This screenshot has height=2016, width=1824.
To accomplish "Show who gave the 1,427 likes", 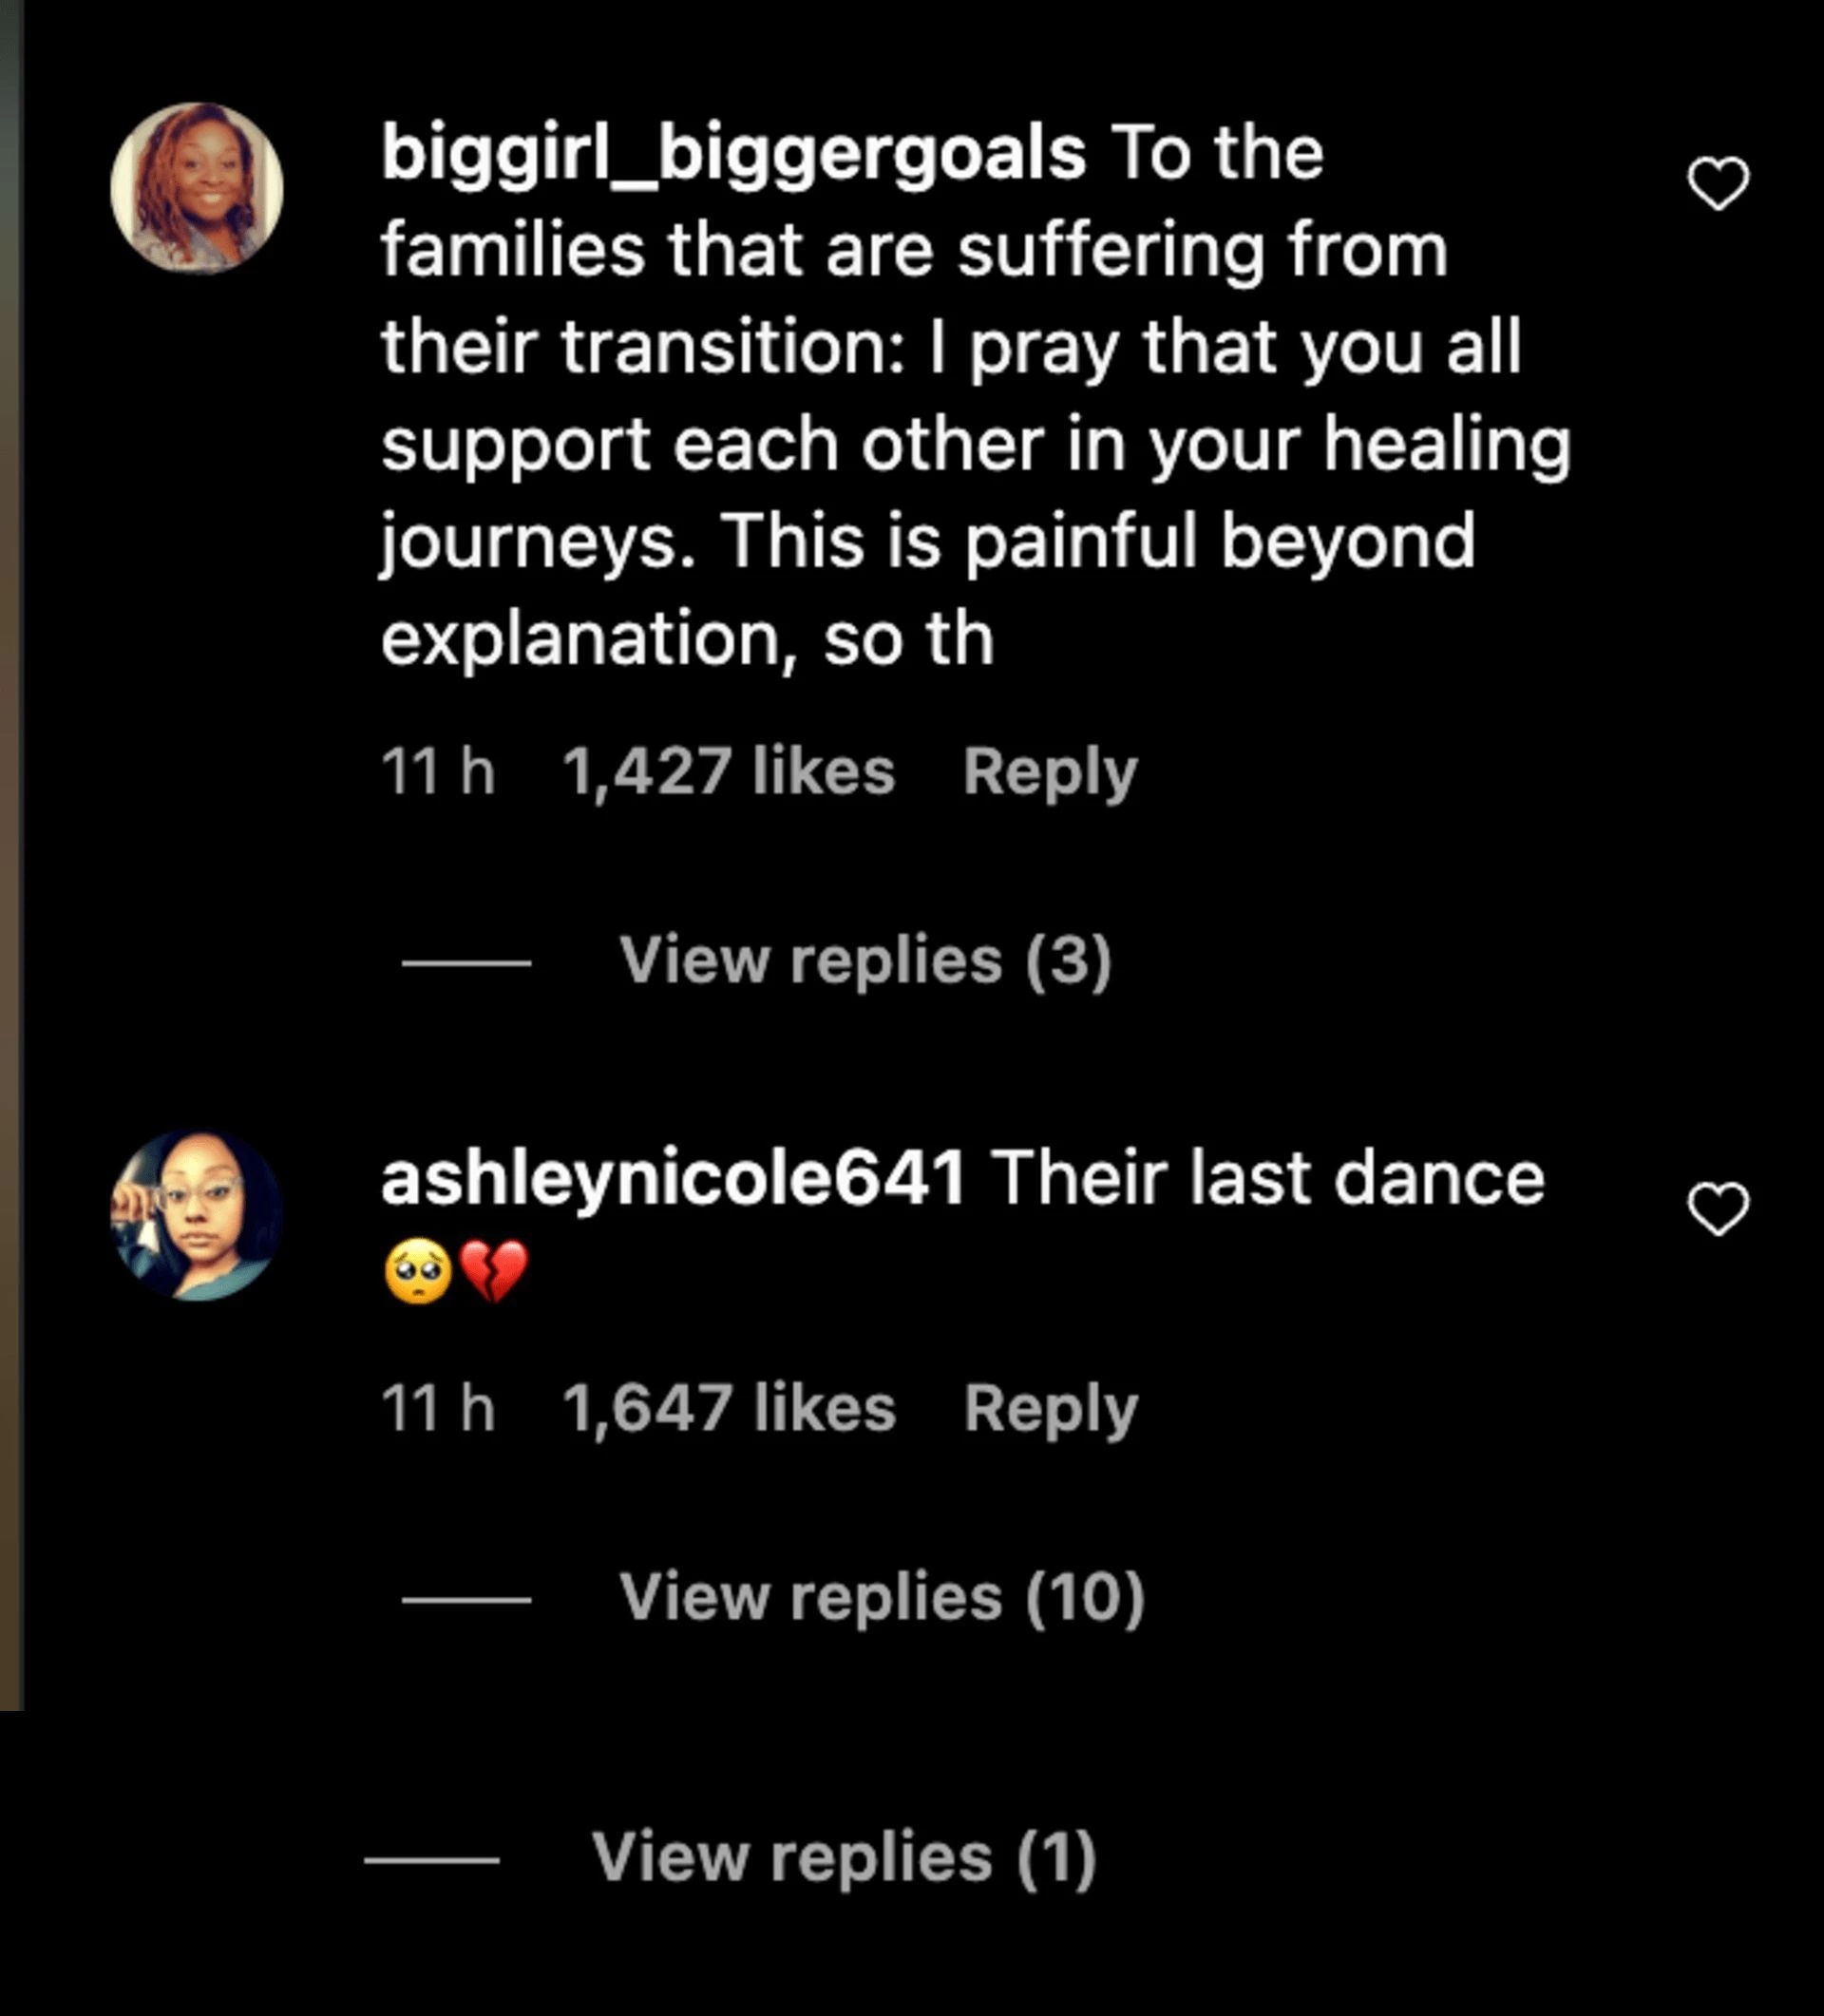I will [x=728, y=772].
